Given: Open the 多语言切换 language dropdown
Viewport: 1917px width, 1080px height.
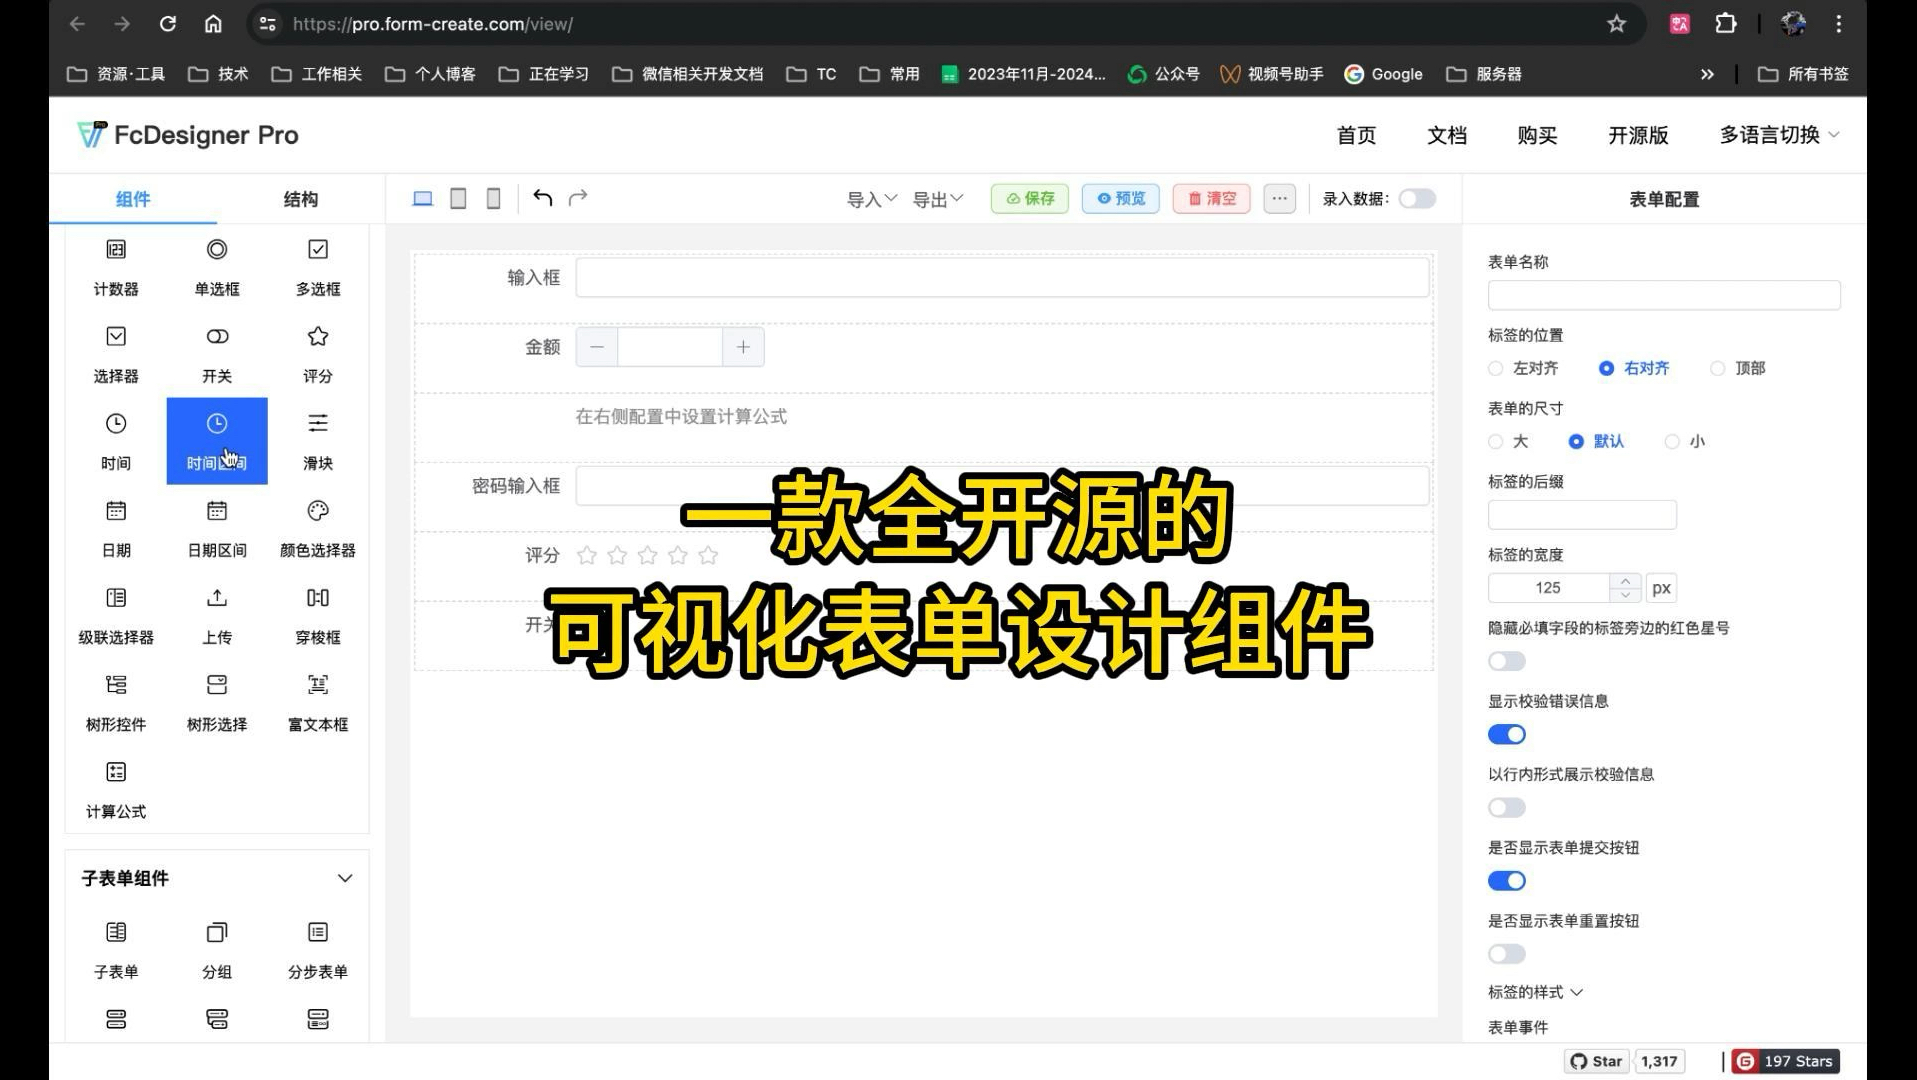Looking at the screenshot, I should tap(1779, 135).
